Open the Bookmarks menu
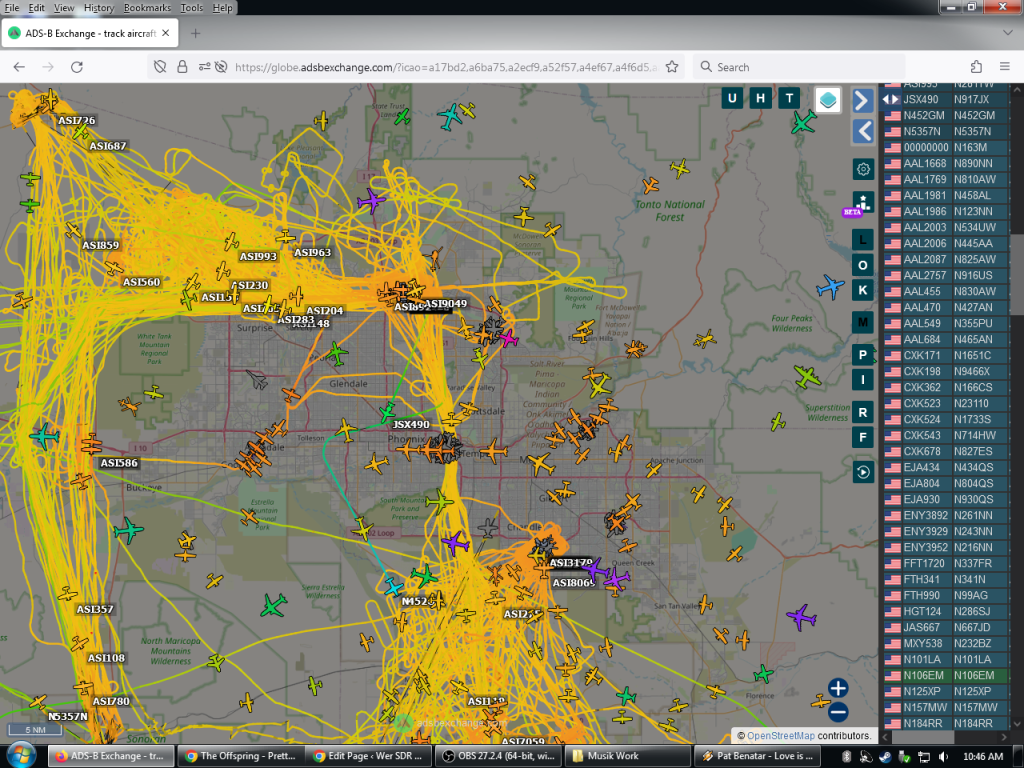 pyautogui.click(x=147, y=8)
